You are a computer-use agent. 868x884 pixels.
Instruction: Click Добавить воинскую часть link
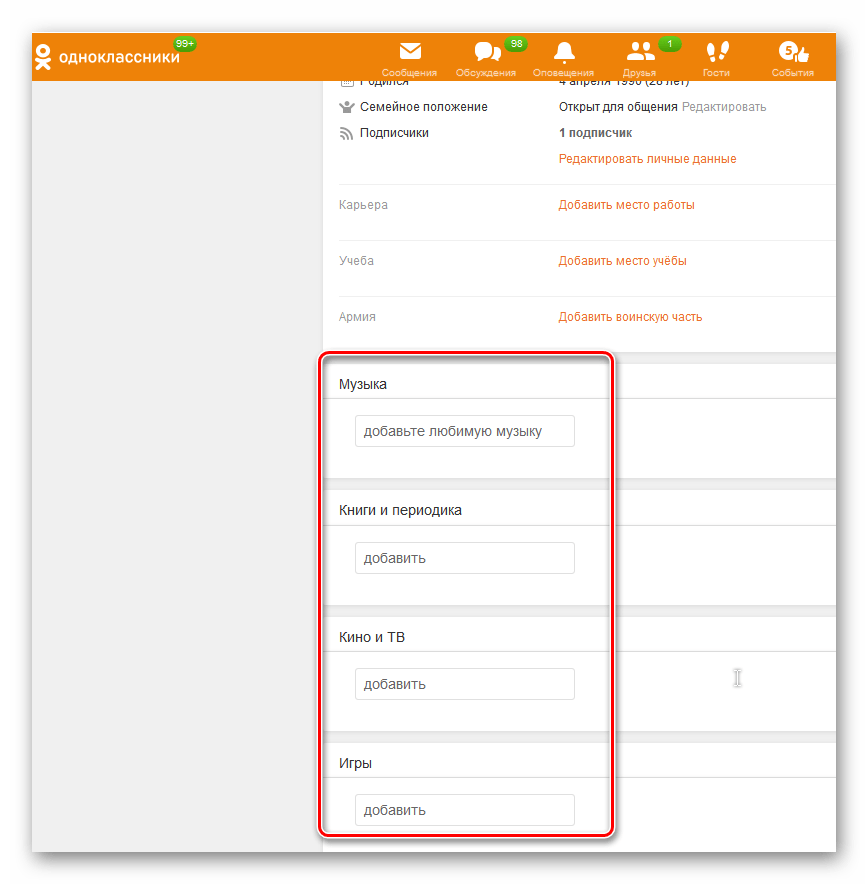630,317
